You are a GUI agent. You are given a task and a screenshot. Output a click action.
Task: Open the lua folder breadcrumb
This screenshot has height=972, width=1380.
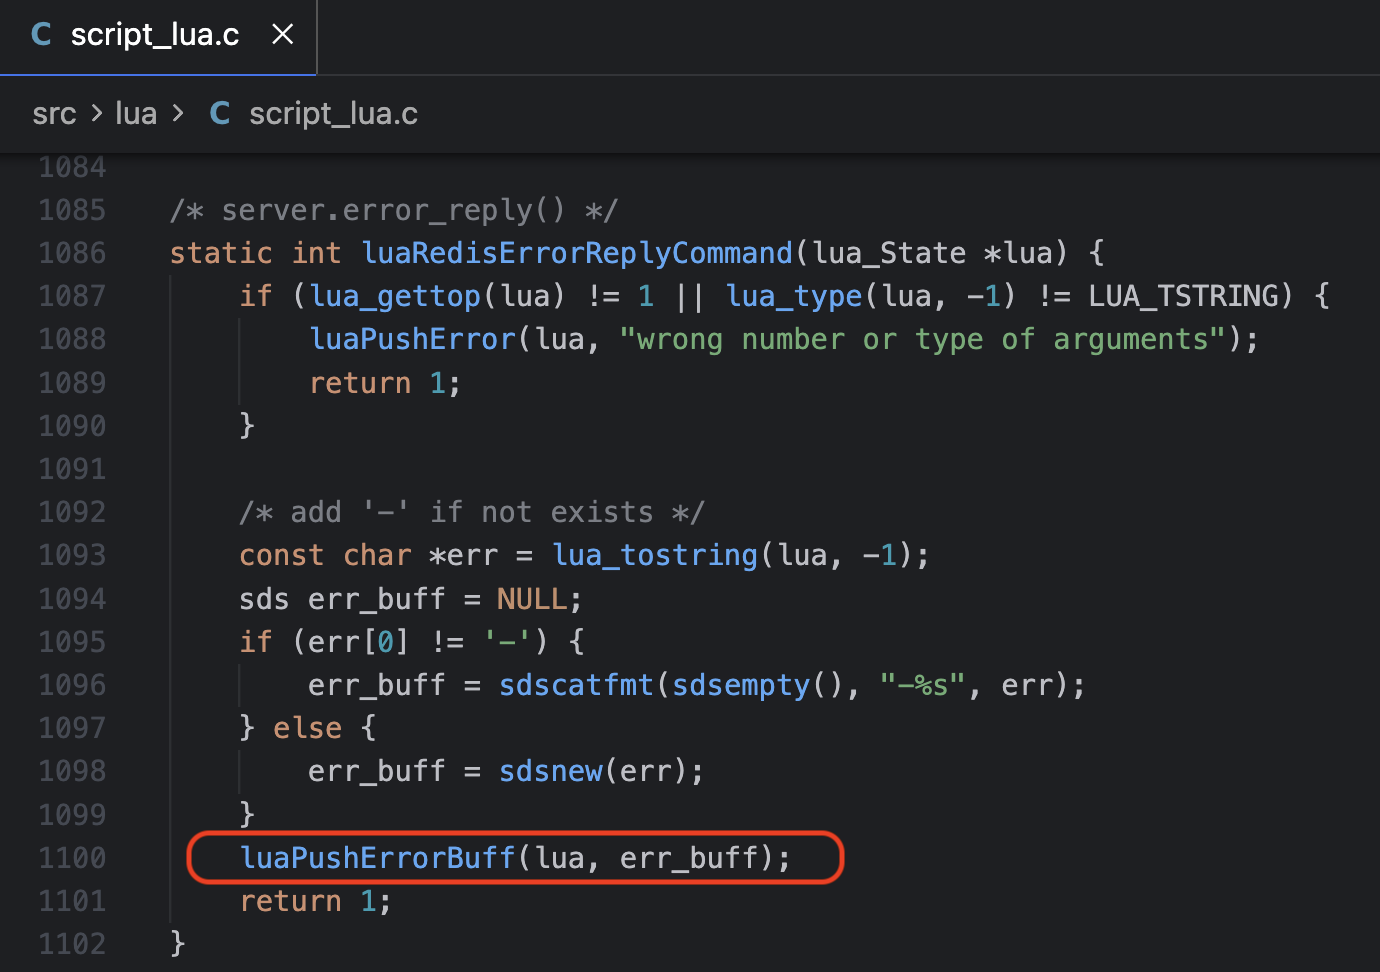tap(135, 113)
